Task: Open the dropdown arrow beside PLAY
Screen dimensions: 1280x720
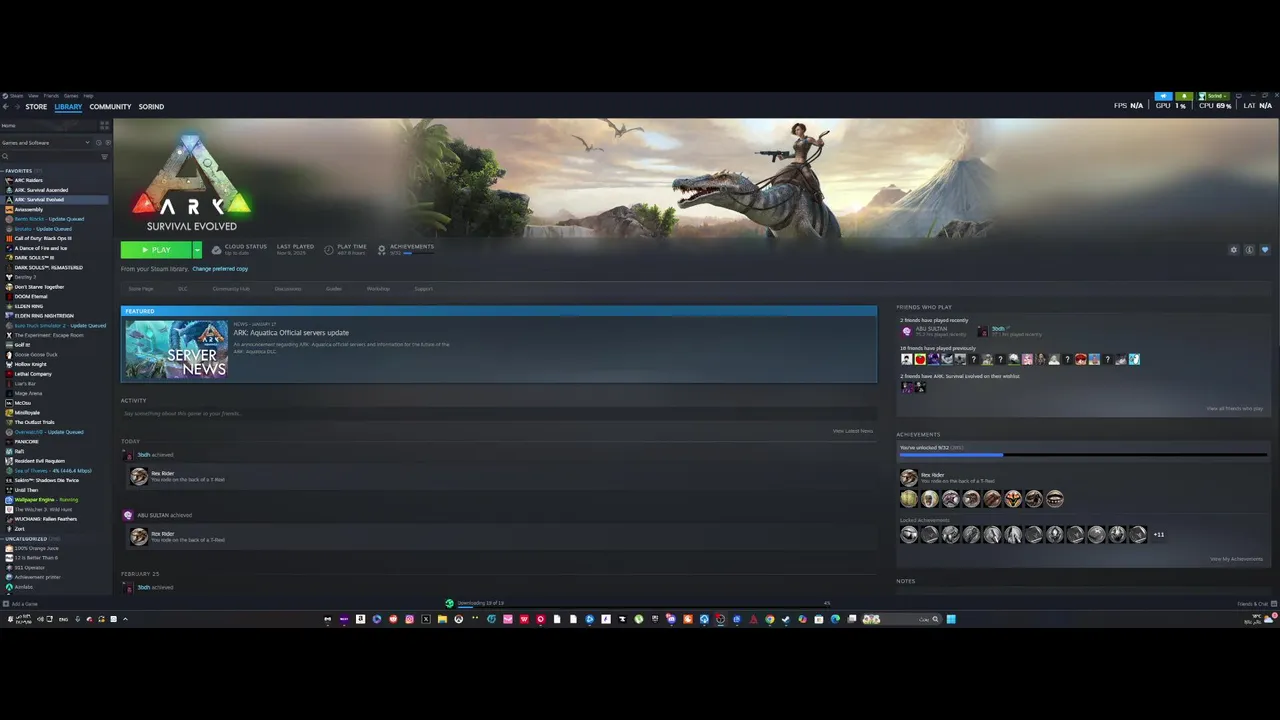Action: 197,250
